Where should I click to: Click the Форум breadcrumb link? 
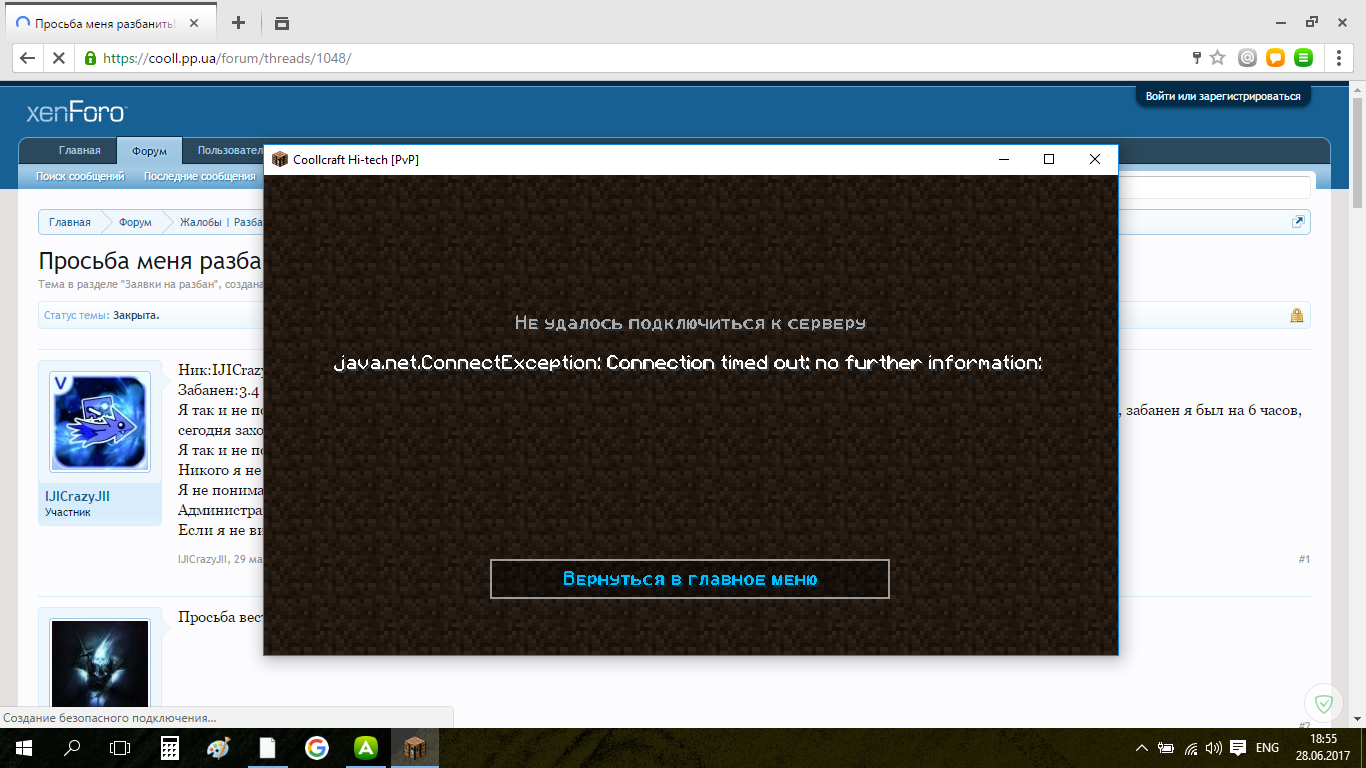click(x=135, y=222)
